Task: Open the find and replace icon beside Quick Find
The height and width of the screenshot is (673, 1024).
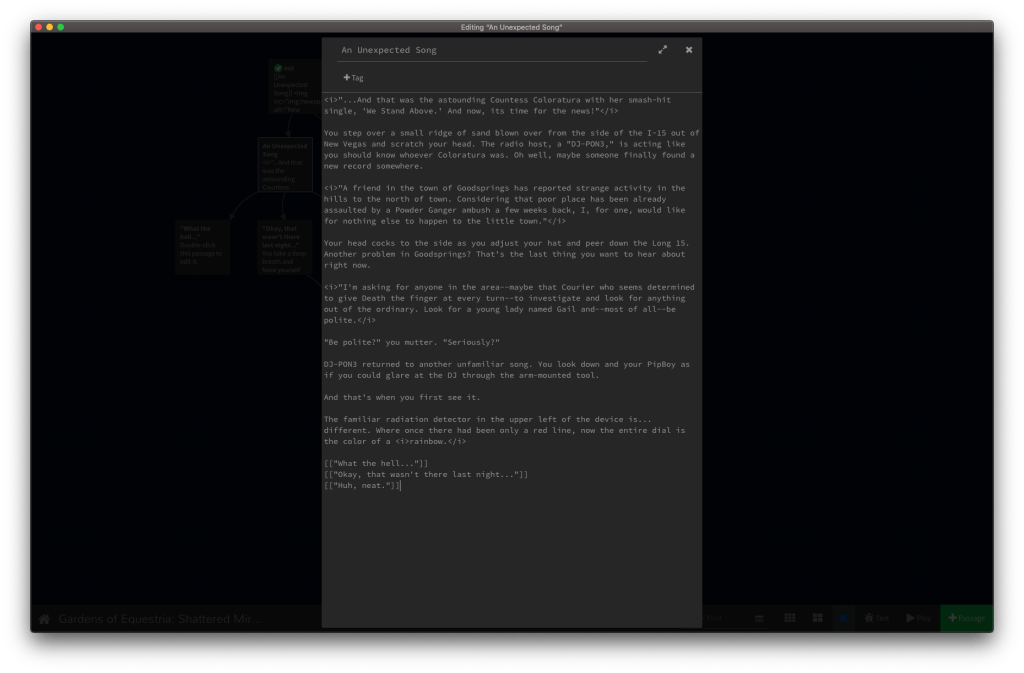Action: 760,619
